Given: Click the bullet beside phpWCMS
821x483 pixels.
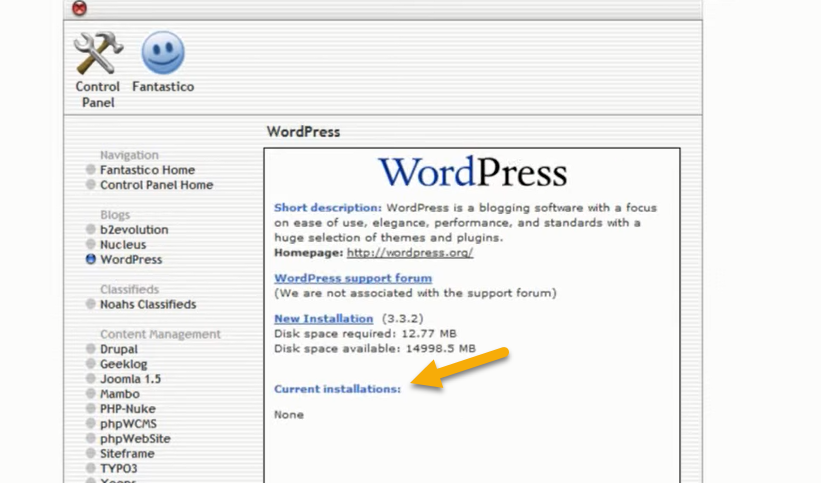Looking at the screenshot, I should coord(91,423).
